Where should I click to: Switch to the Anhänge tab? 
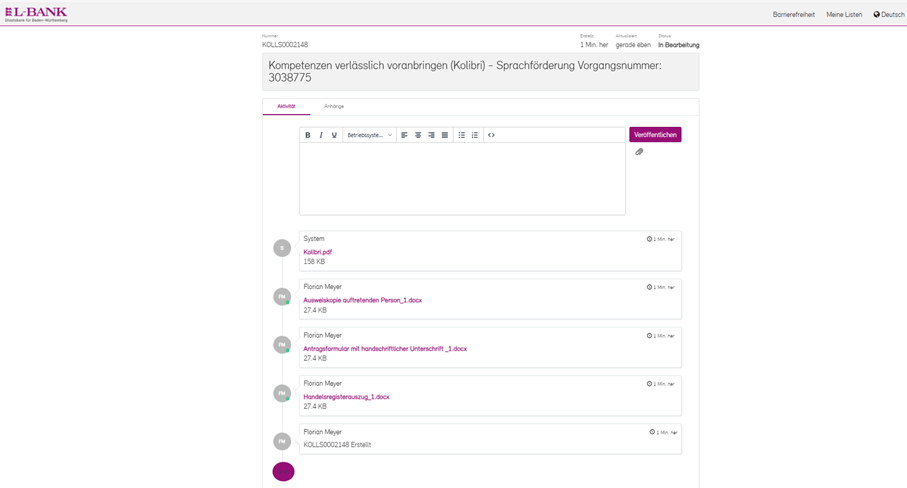point(334,106)
